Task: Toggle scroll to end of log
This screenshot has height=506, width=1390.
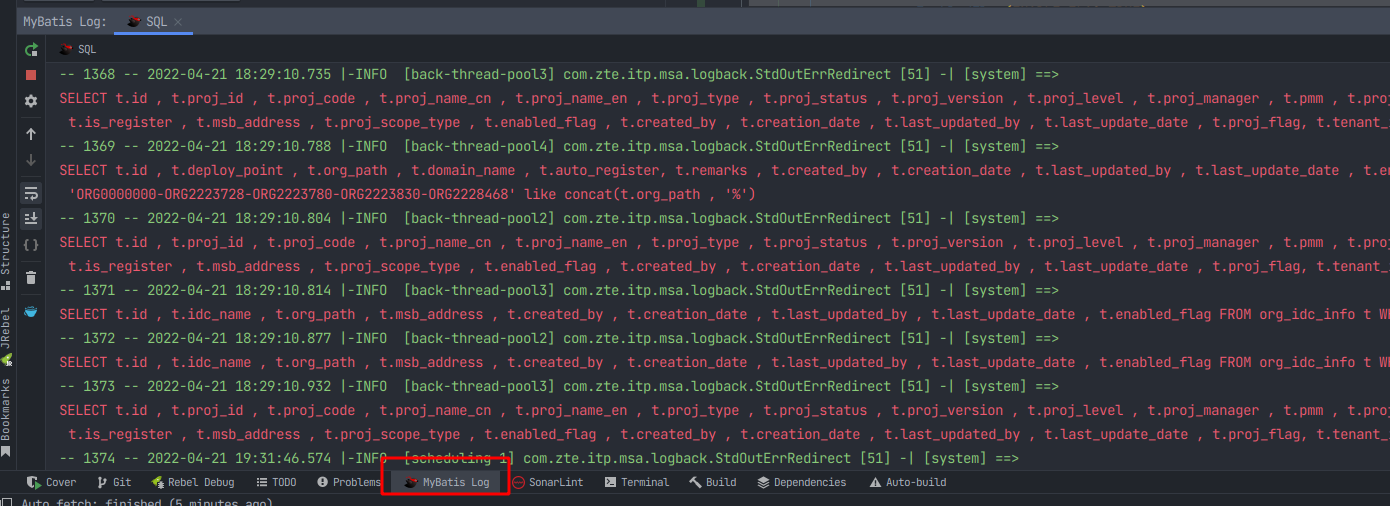Action: point(31,218)
